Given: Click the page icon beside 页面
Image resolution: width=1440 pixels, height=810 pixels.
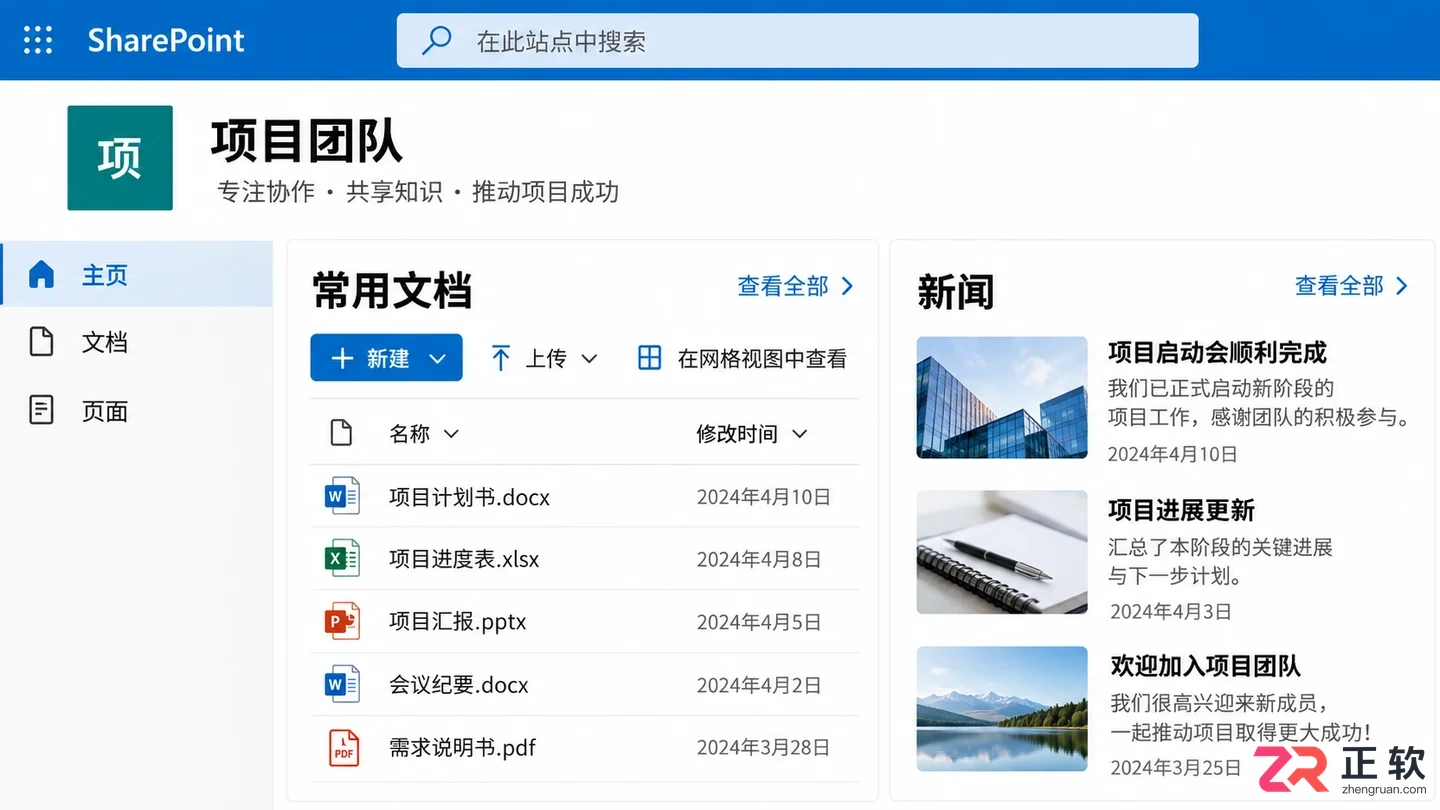Looking at the screenshot, I should coord(41,410).
